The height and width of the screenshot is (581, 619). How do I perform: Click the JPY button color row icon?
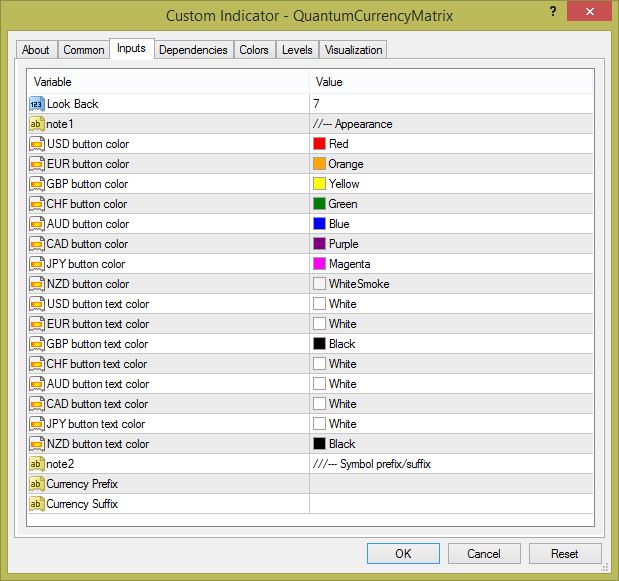pyautogui.click(x=37, y=264)
